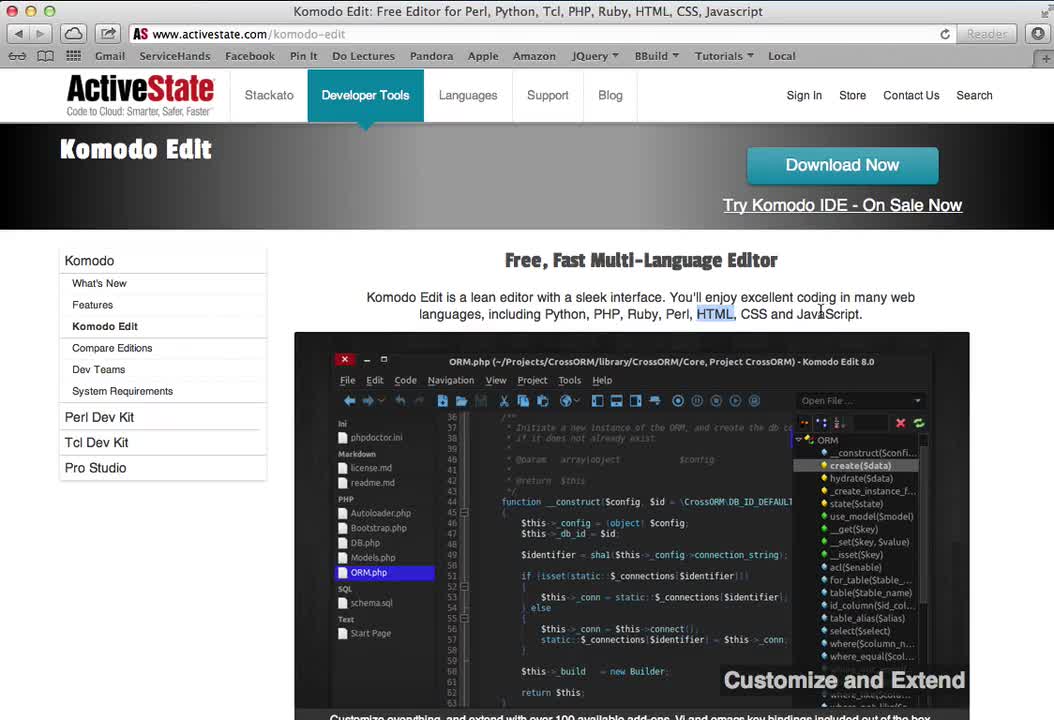Open the Facebook bookmark

pos(250,56)
